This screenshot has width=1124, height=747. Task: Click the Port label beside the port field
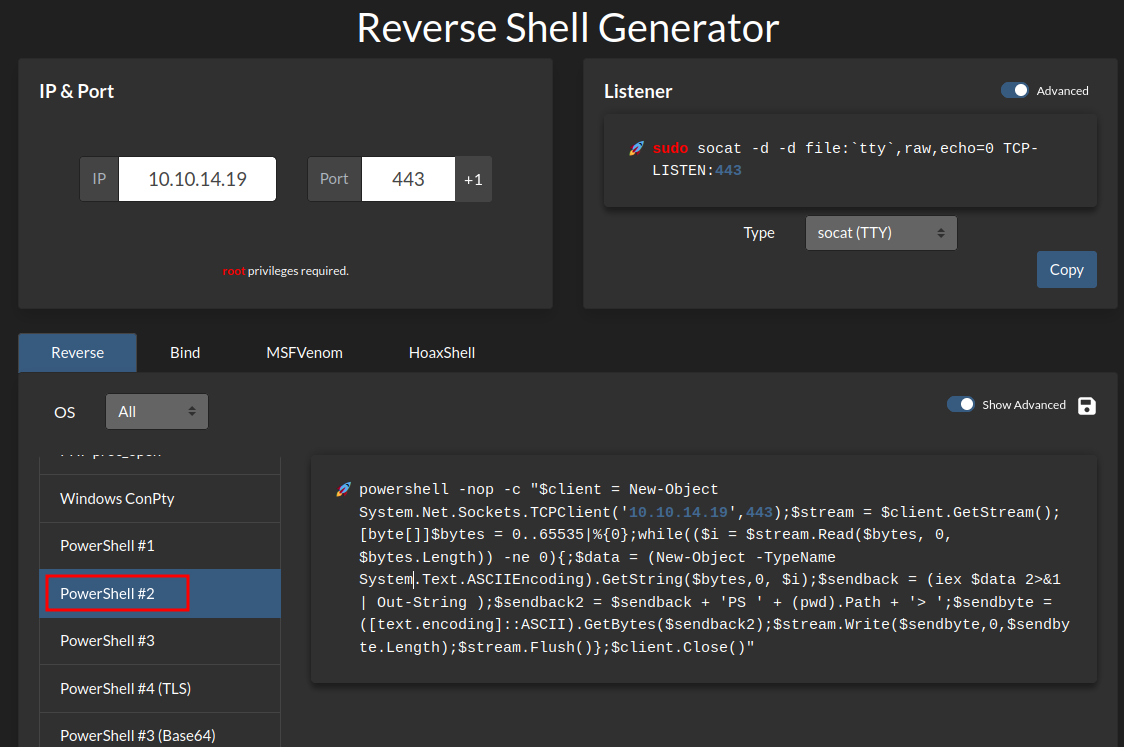tap(334, 179)
